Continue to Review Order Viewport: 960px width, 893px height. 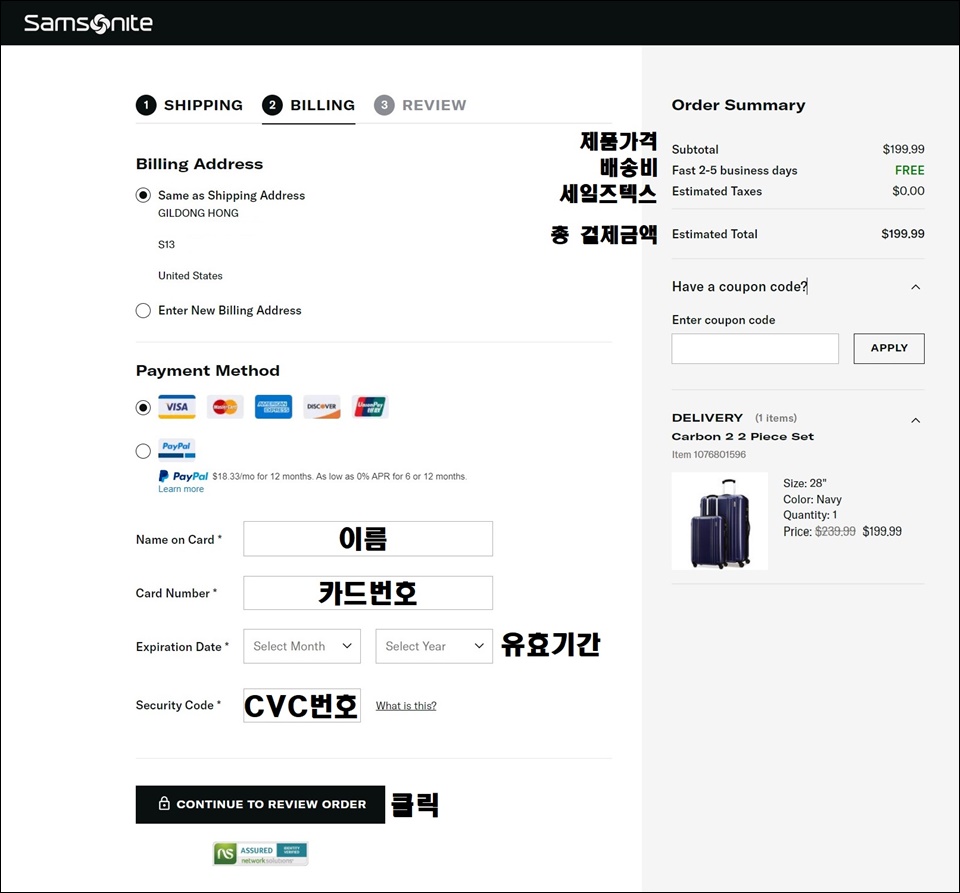(260, 804)
